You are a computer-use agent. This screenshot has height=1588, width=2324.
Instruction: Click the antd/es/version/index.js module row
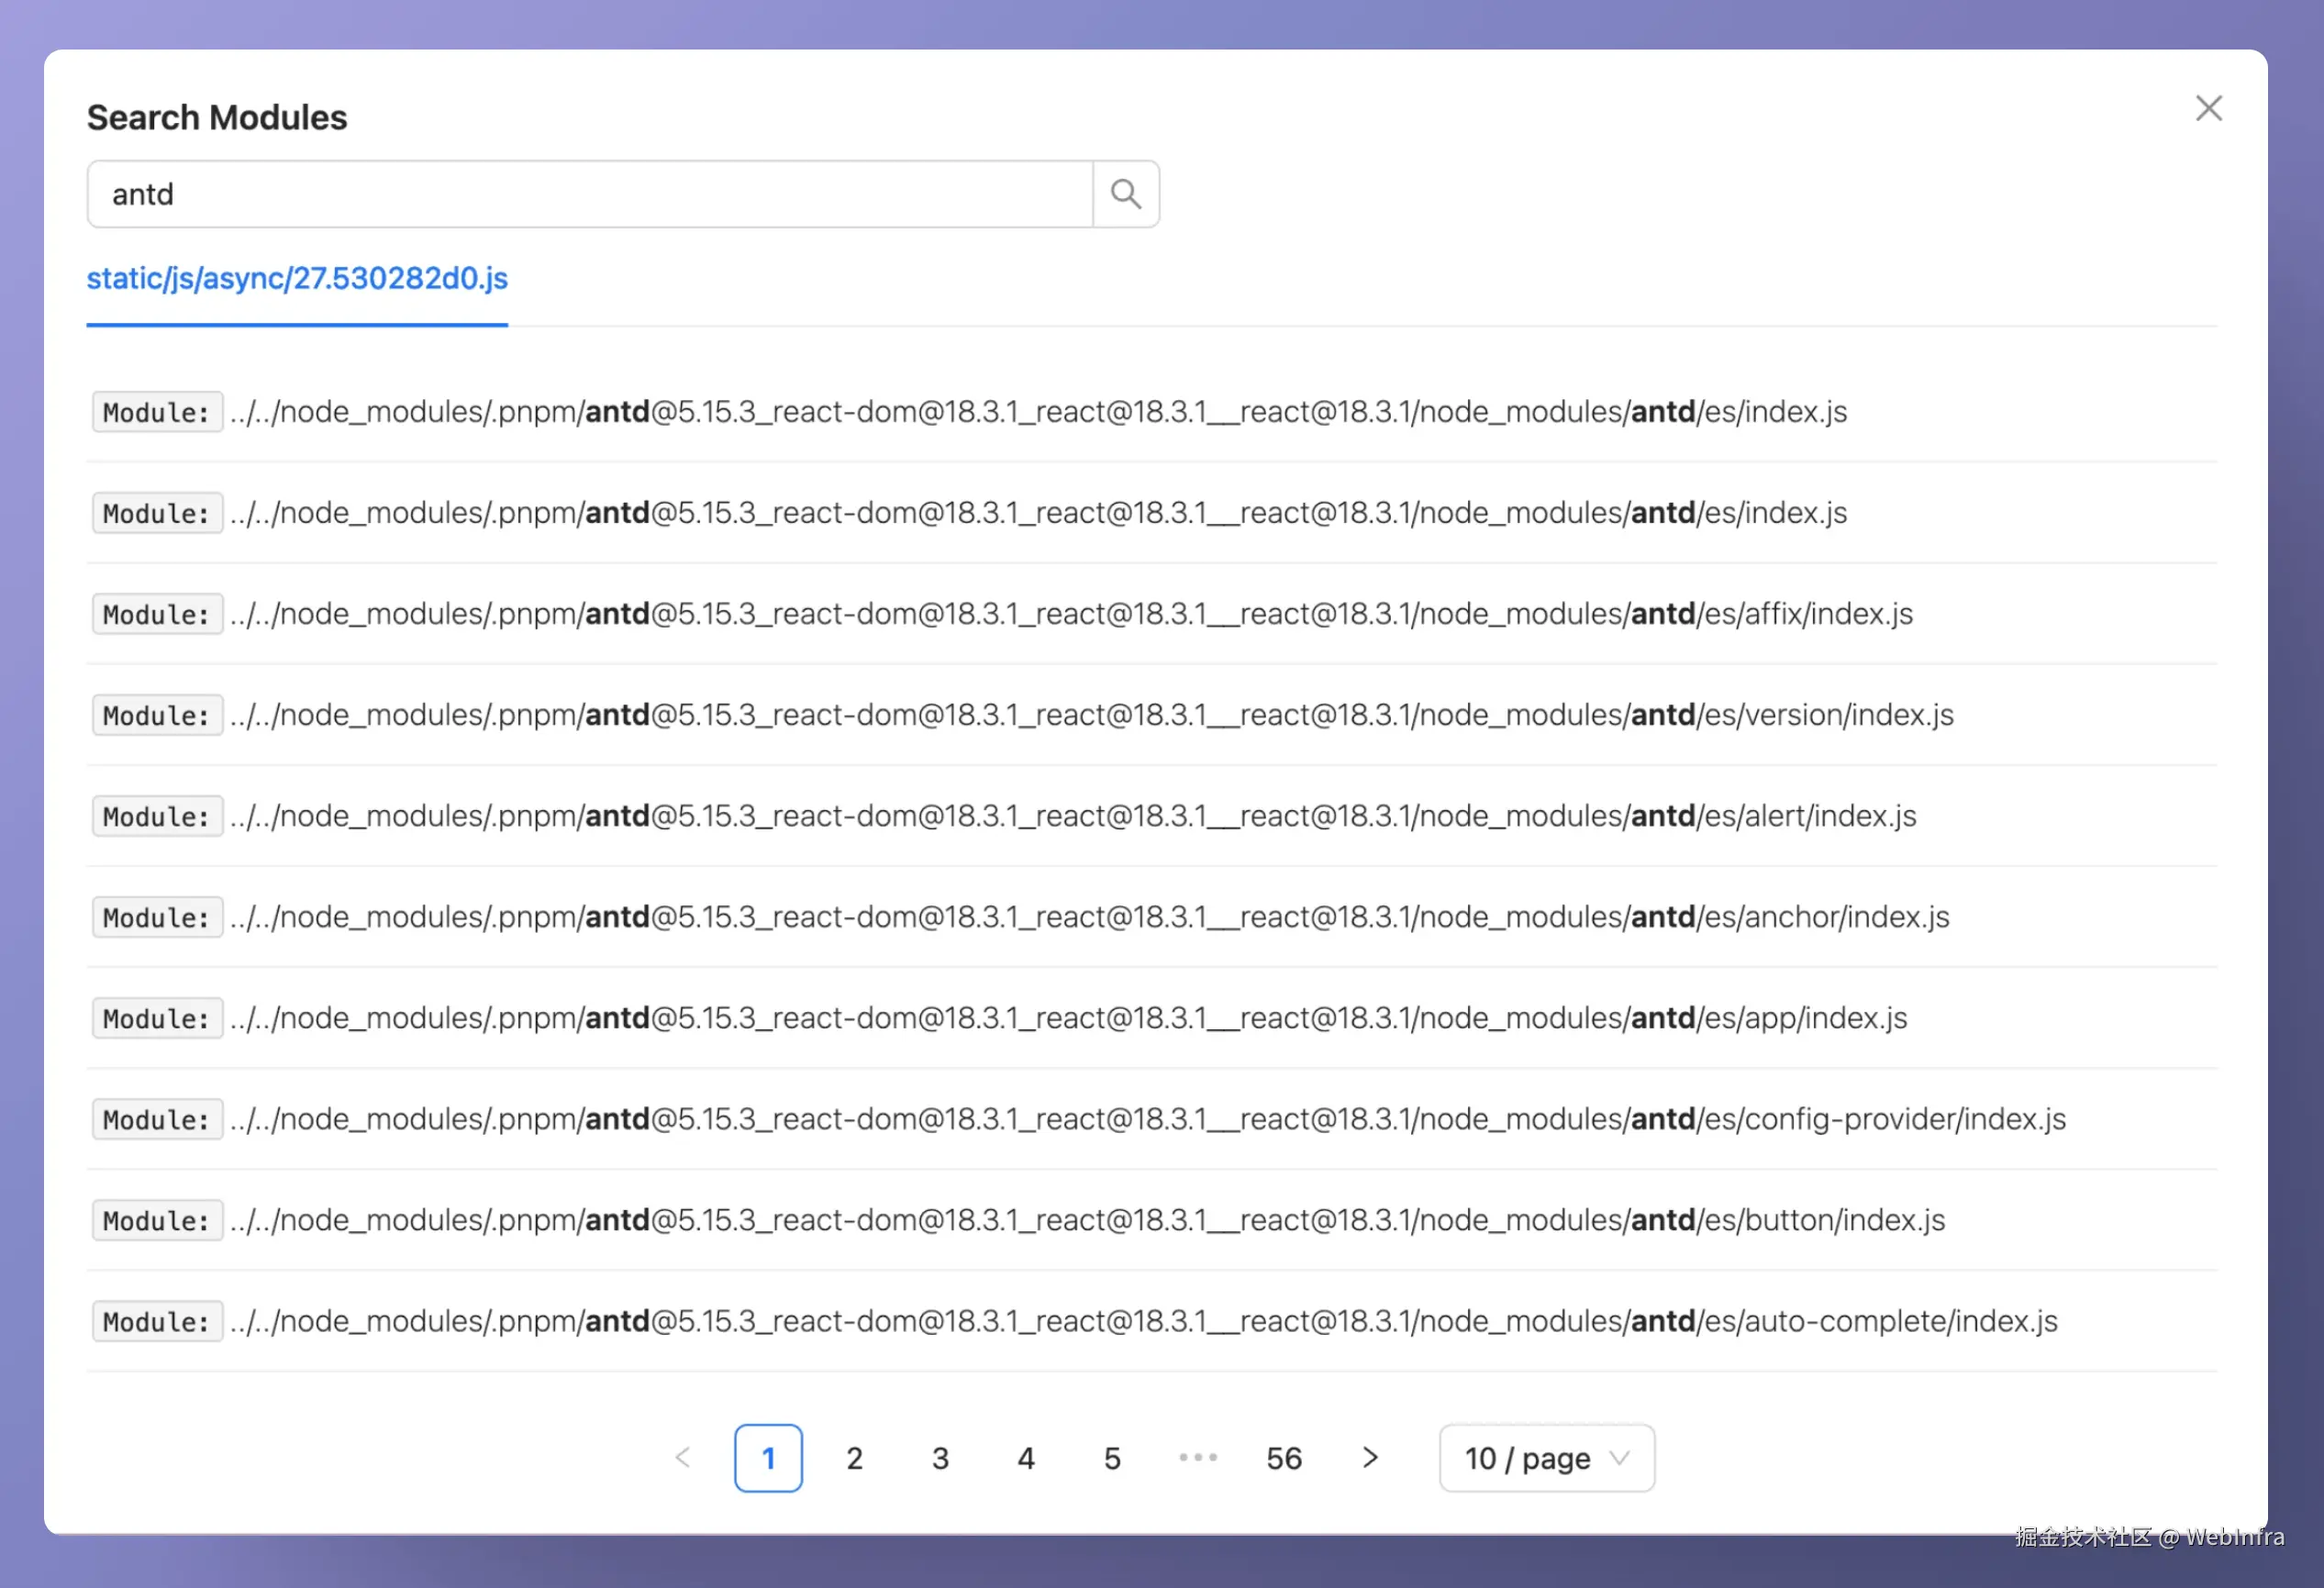tap(1090, 715)
